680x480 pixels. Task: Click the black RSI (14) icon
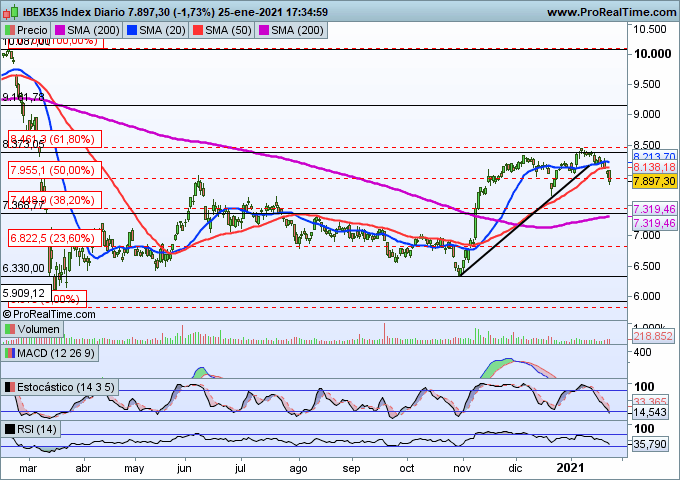point(9,429)
